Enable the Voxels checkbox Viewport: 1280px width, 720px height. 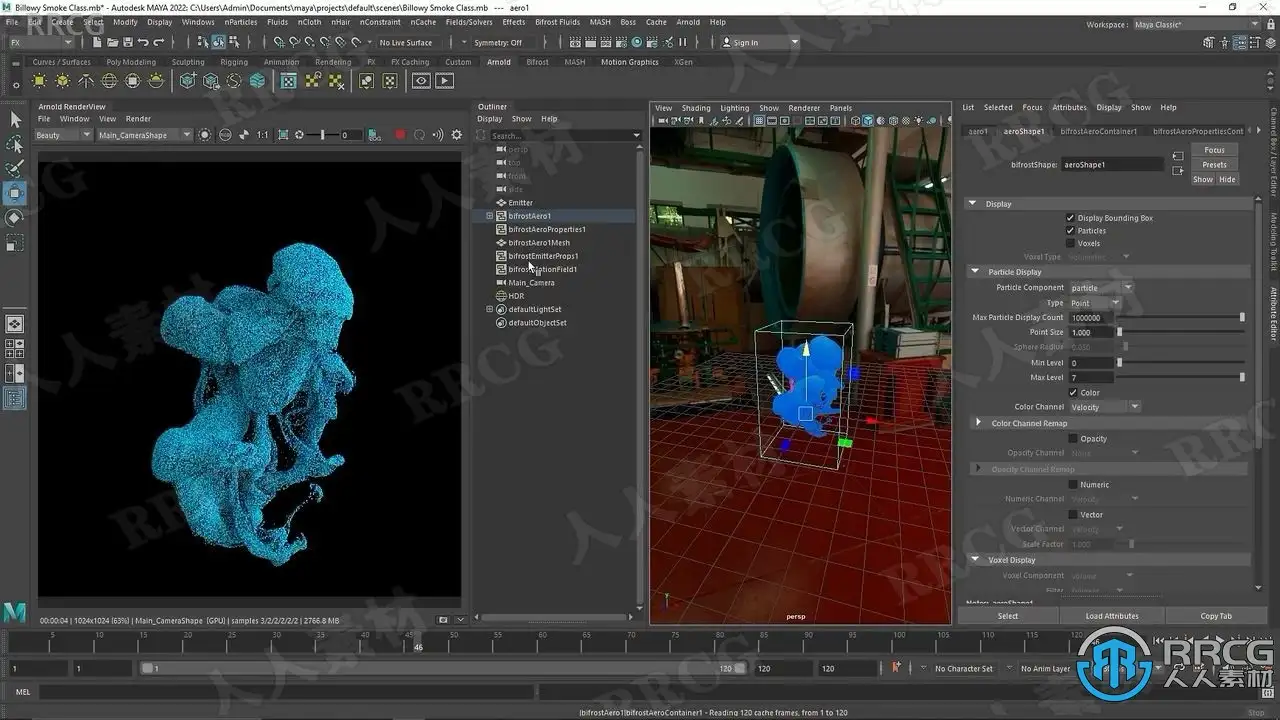point(1070,243)
